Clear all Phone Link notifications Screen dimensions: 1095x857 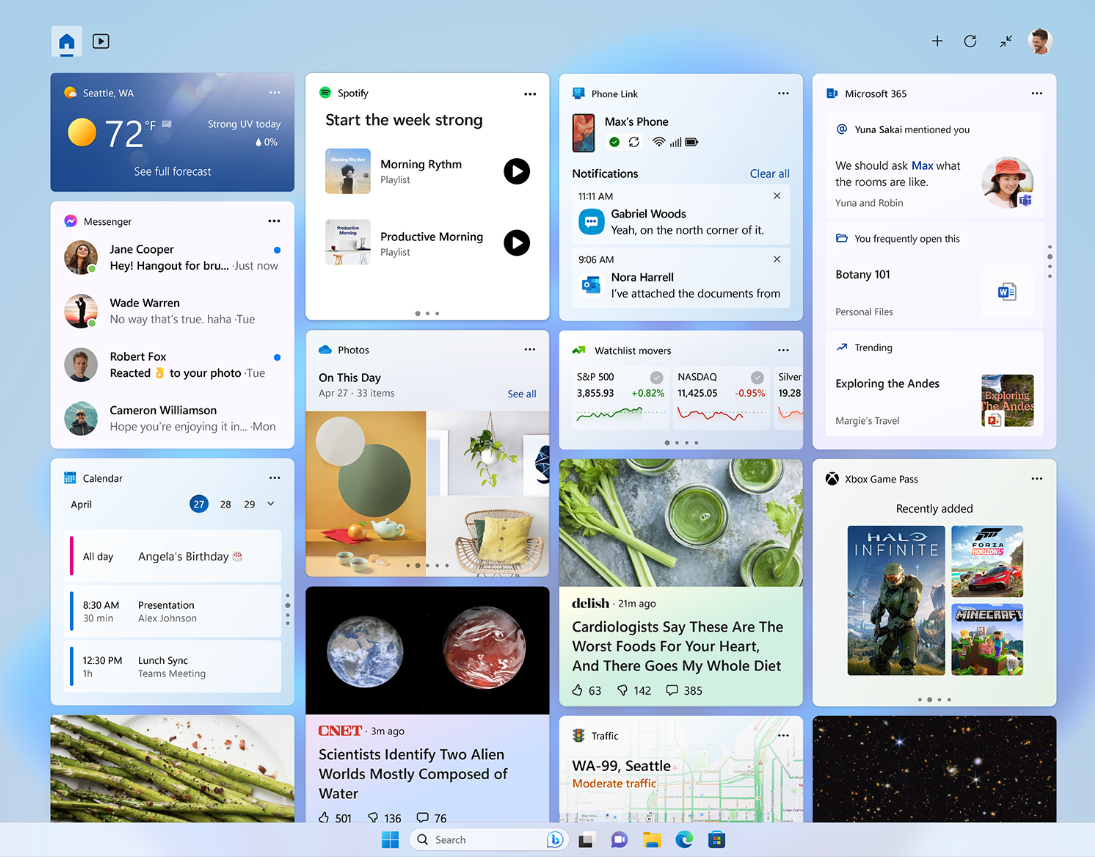click(769, 173)
